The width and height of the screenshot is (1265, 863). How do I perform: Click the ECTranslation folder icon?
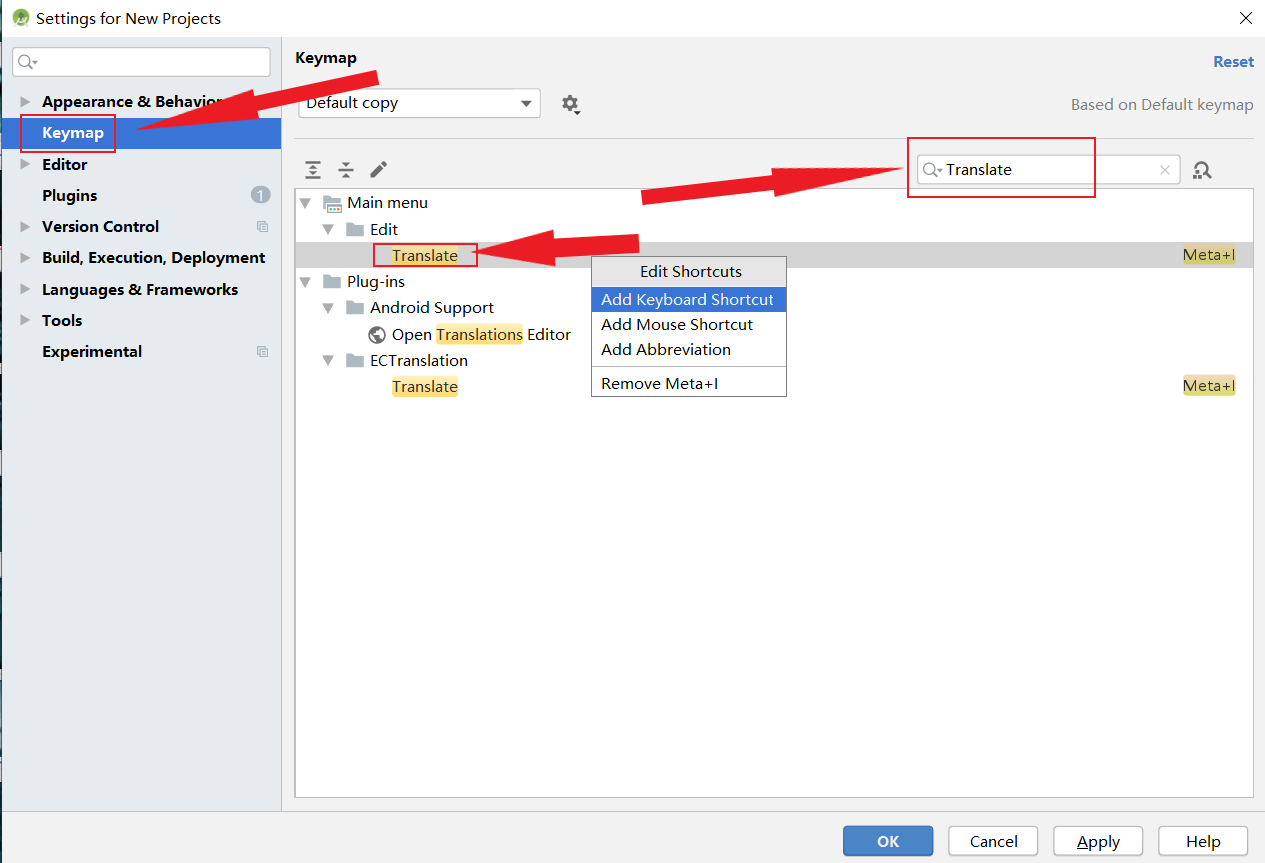point(355,361)
